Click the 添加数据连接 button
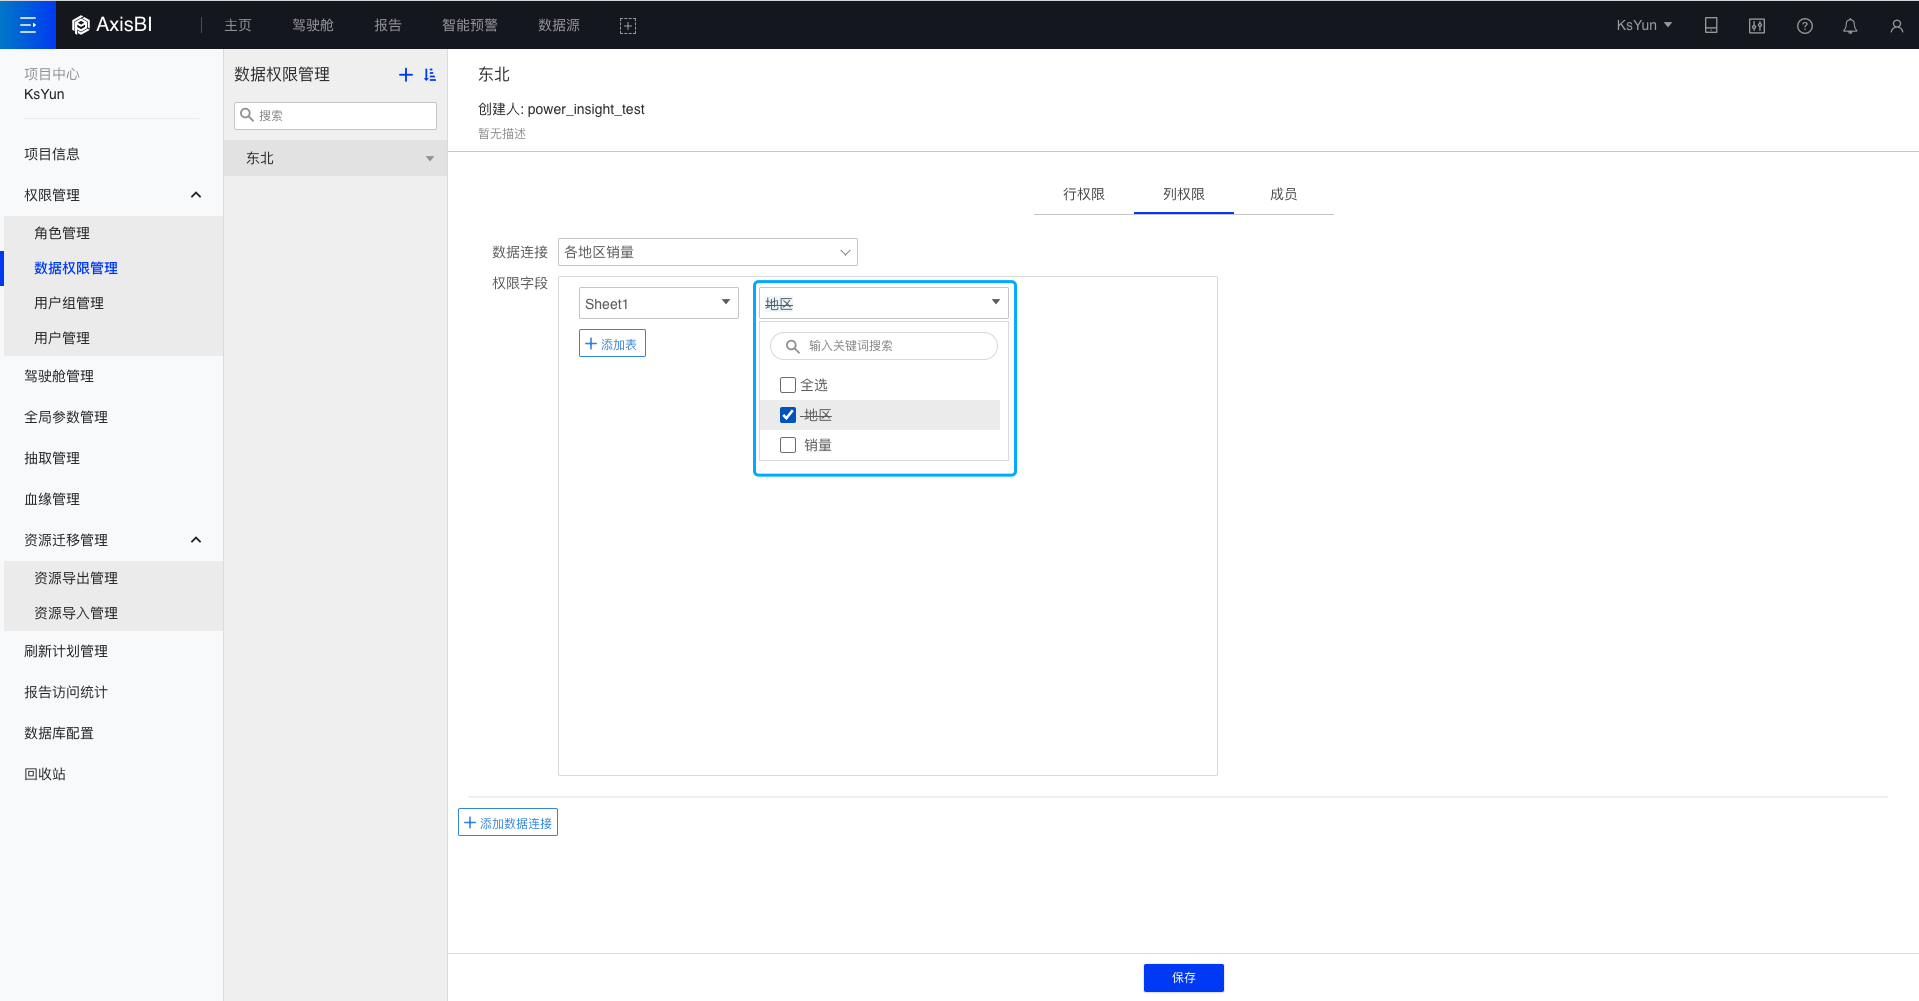Viewport: 1919px width, 1001px height. click(x=508, y=823)
